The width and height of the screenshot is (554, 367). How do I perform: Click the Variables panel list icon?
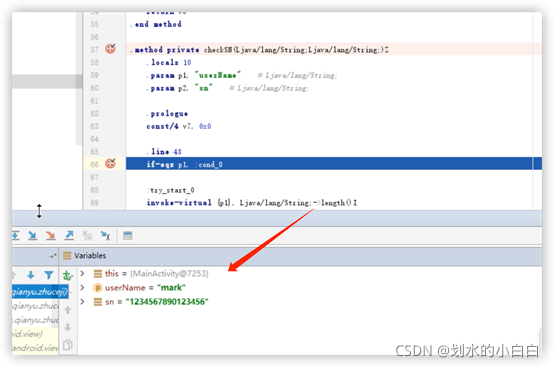(x=67, y=255)
